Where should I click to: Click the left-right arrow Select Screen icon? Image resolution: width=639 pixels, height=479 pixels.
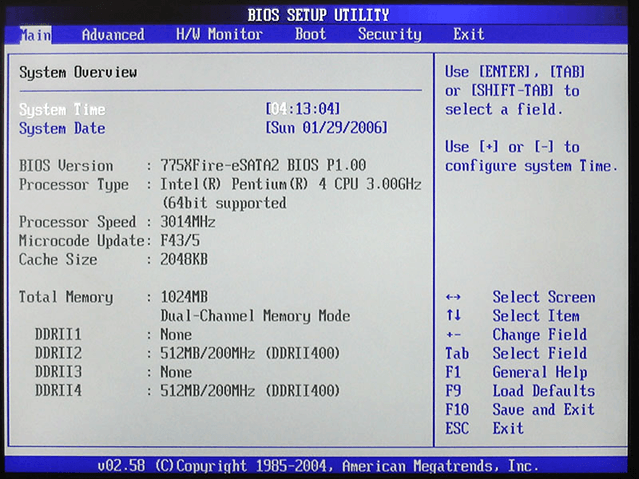coord(453,297)
